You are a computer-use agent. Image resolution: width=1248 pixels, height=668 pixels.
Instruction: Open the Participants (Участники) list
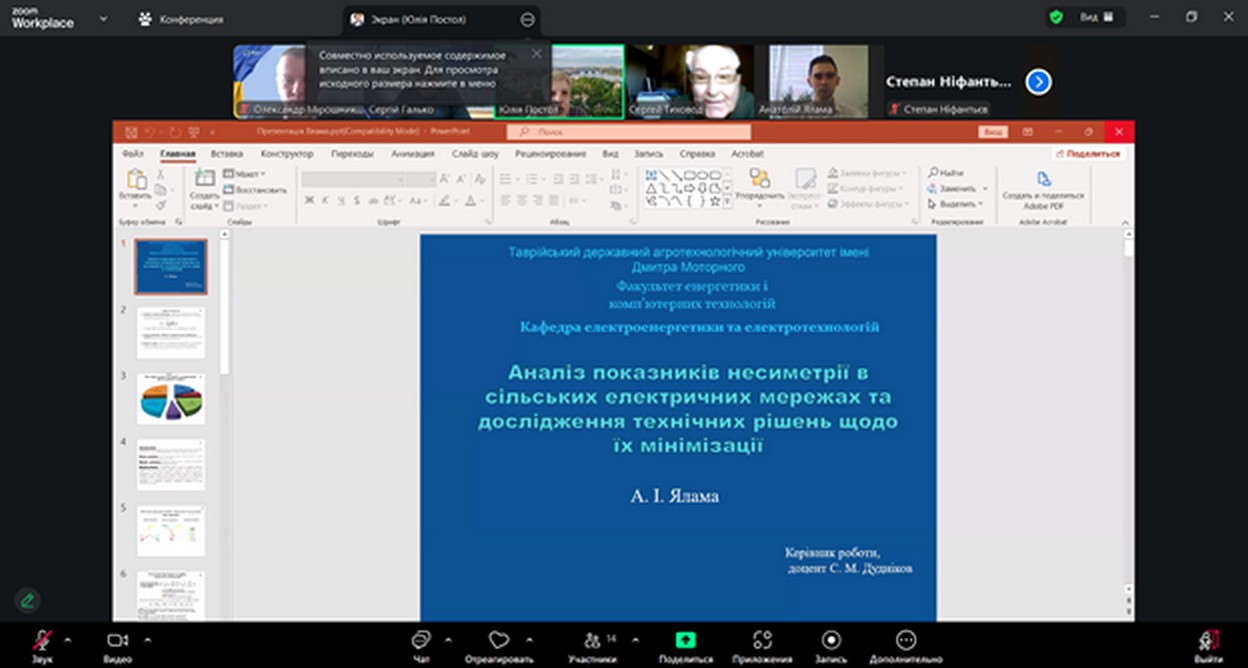pos(593,641)
